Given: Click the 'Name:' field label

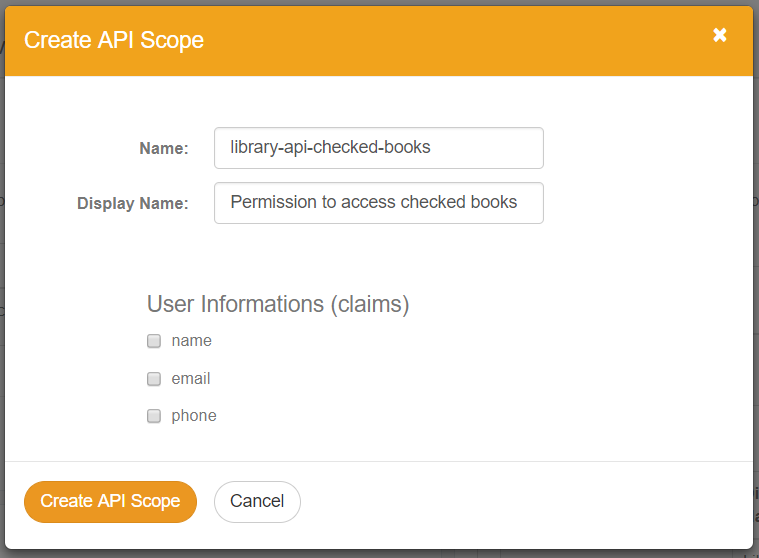Looking at the screenshot, I should coord(163,149).
